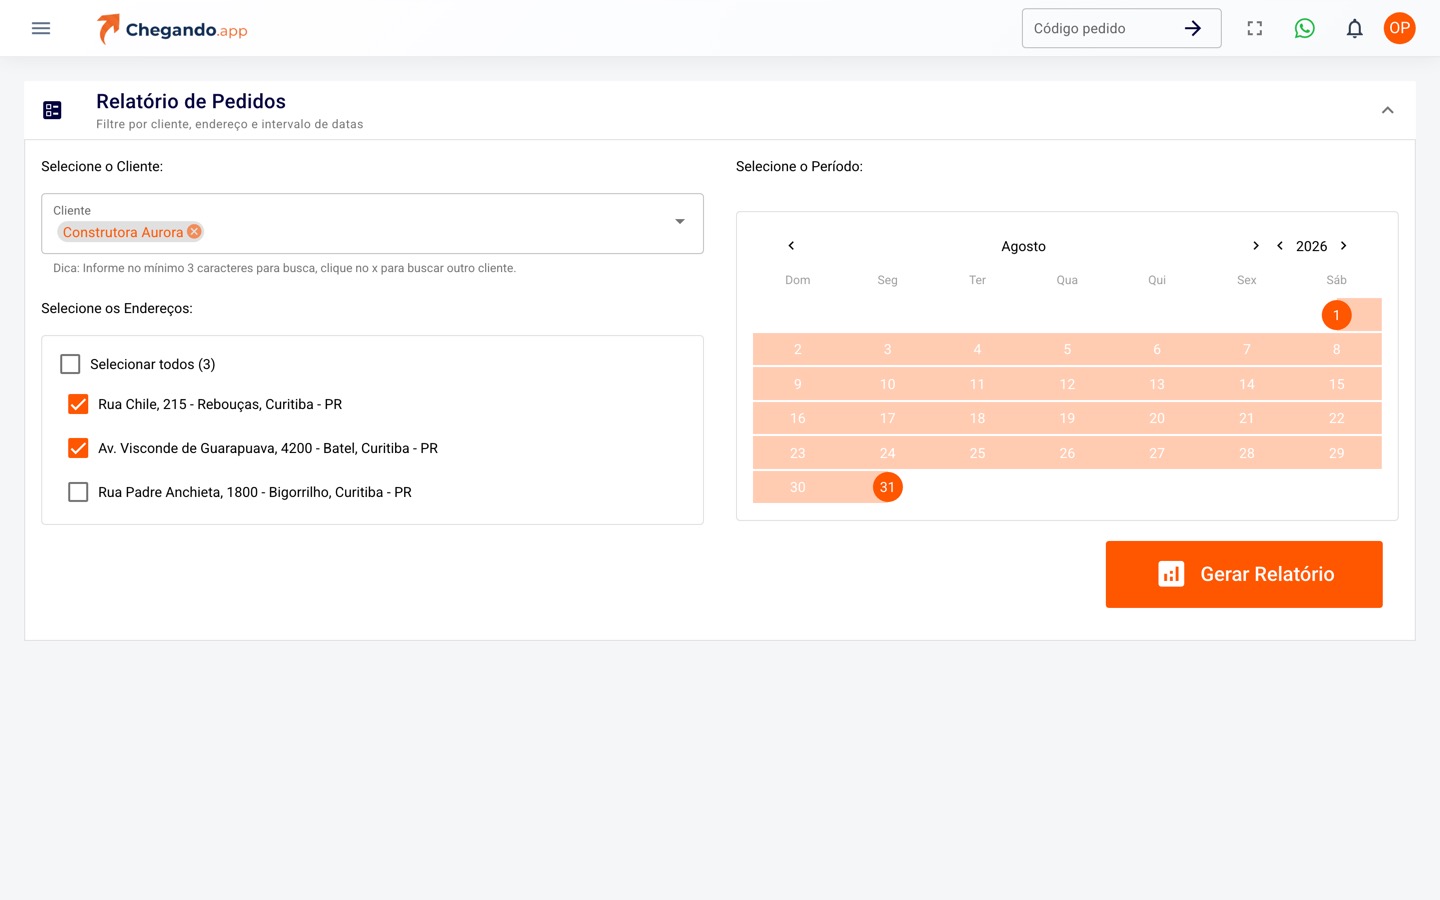Toggle Selecionar todos (3) checkbox
This screenshot has width=1440, height=900.
(70, 364)
